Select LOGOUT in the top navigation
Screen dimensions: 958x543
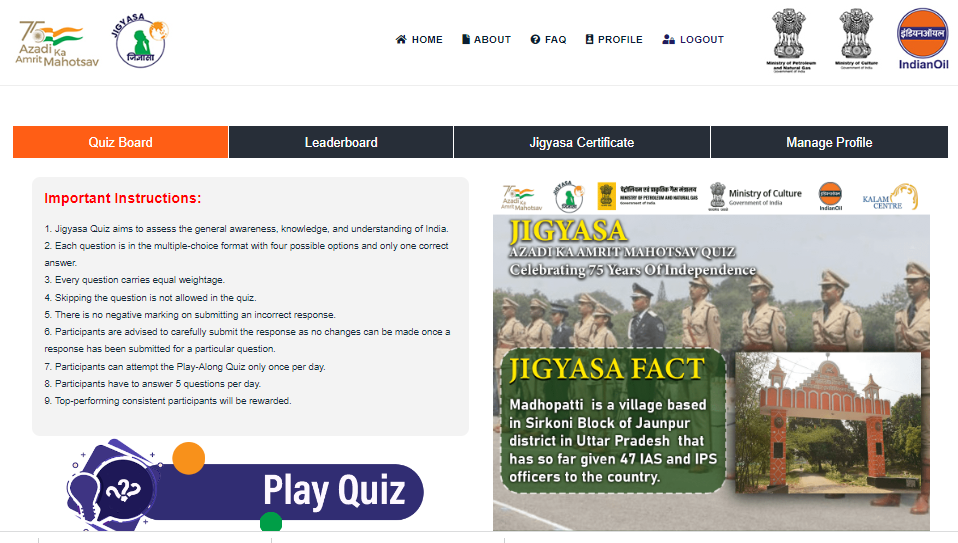(x=693, y=39)
